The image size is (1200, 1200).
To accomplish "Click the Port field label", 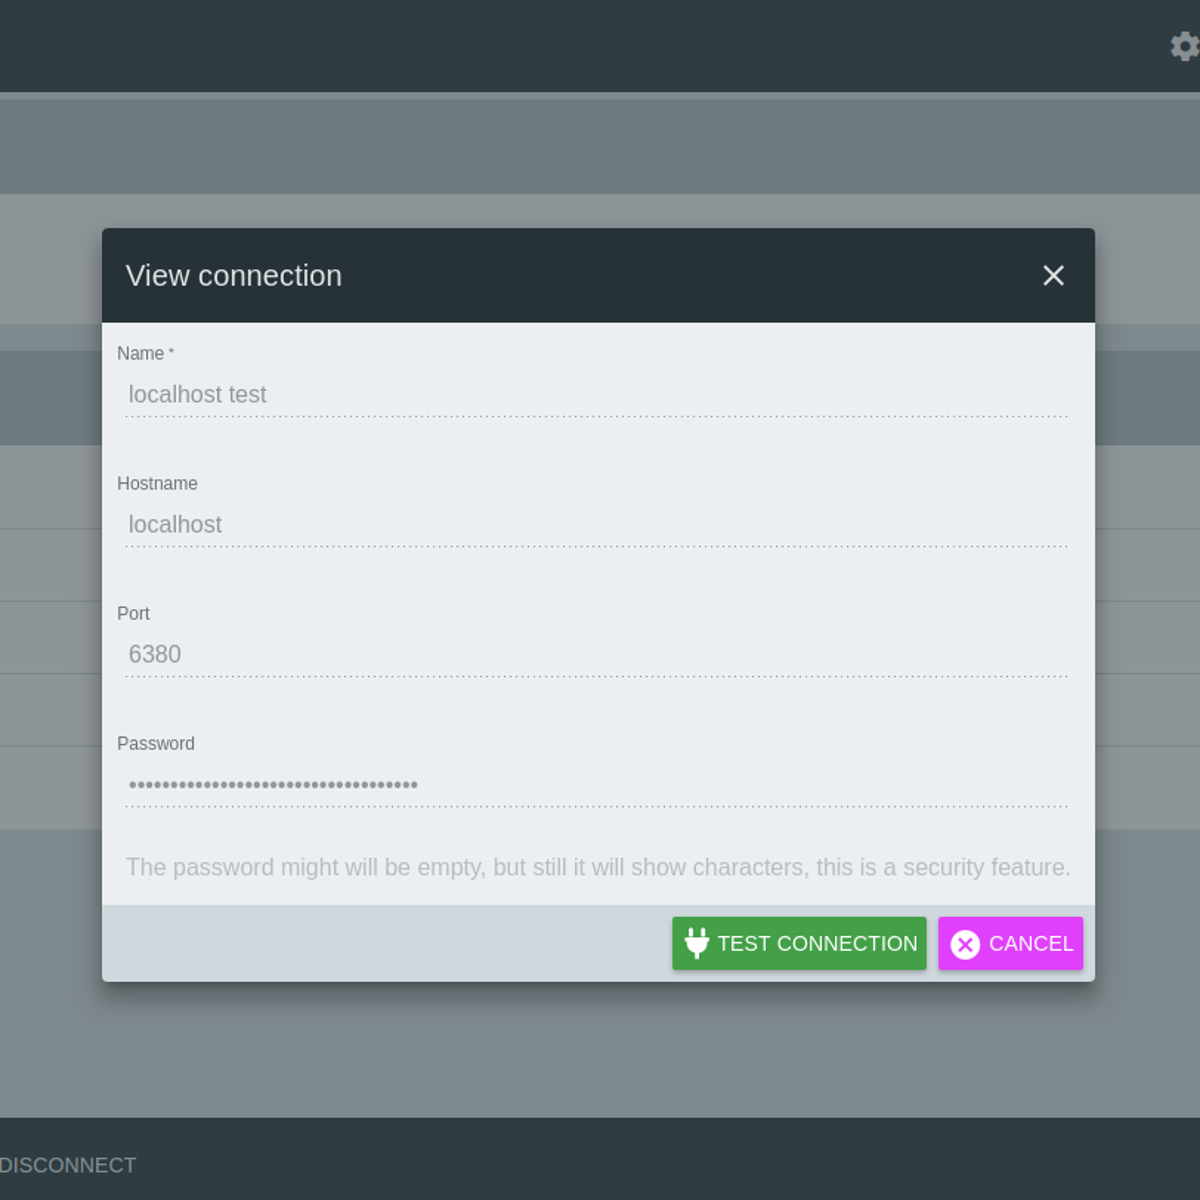I will click(x=133, y=614).
